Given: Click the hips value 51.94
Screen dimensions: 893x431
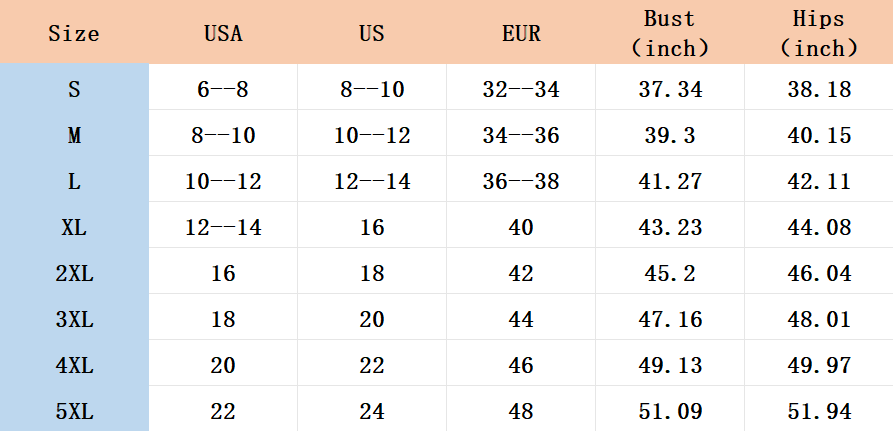Looking at the screenshot, I should [x=819, y=411].
